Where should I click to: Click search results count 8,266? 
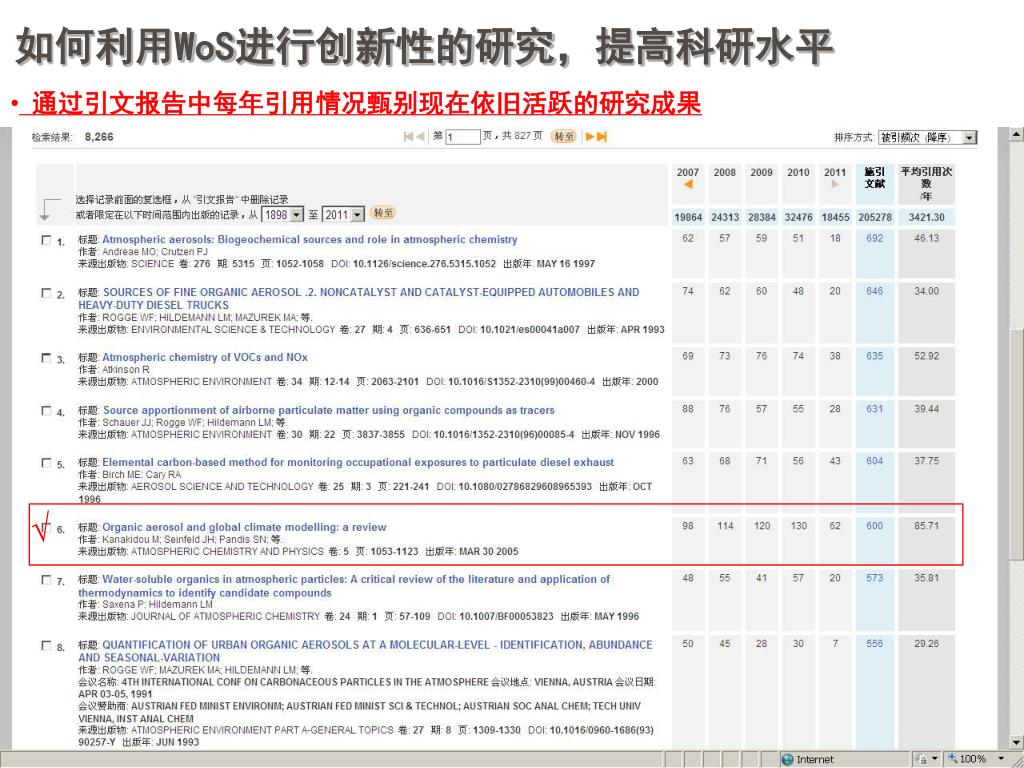coord(99,137)
